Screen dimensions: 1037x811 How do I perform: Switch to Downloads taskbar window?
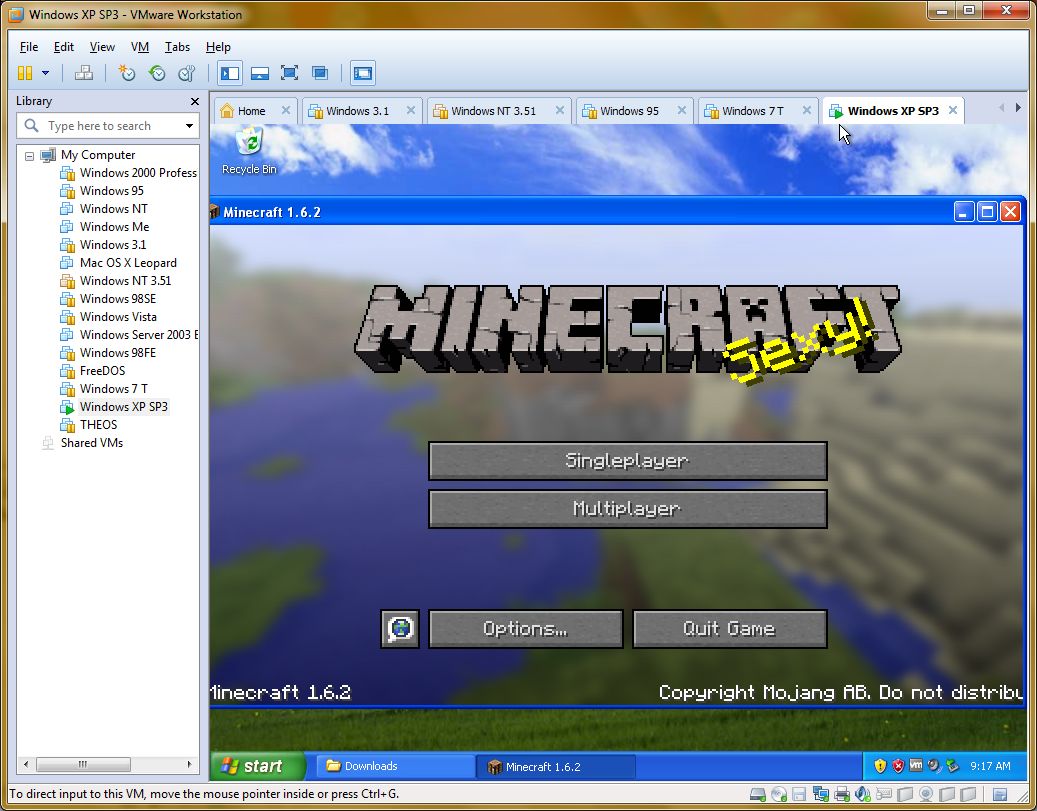pos(395,766)
